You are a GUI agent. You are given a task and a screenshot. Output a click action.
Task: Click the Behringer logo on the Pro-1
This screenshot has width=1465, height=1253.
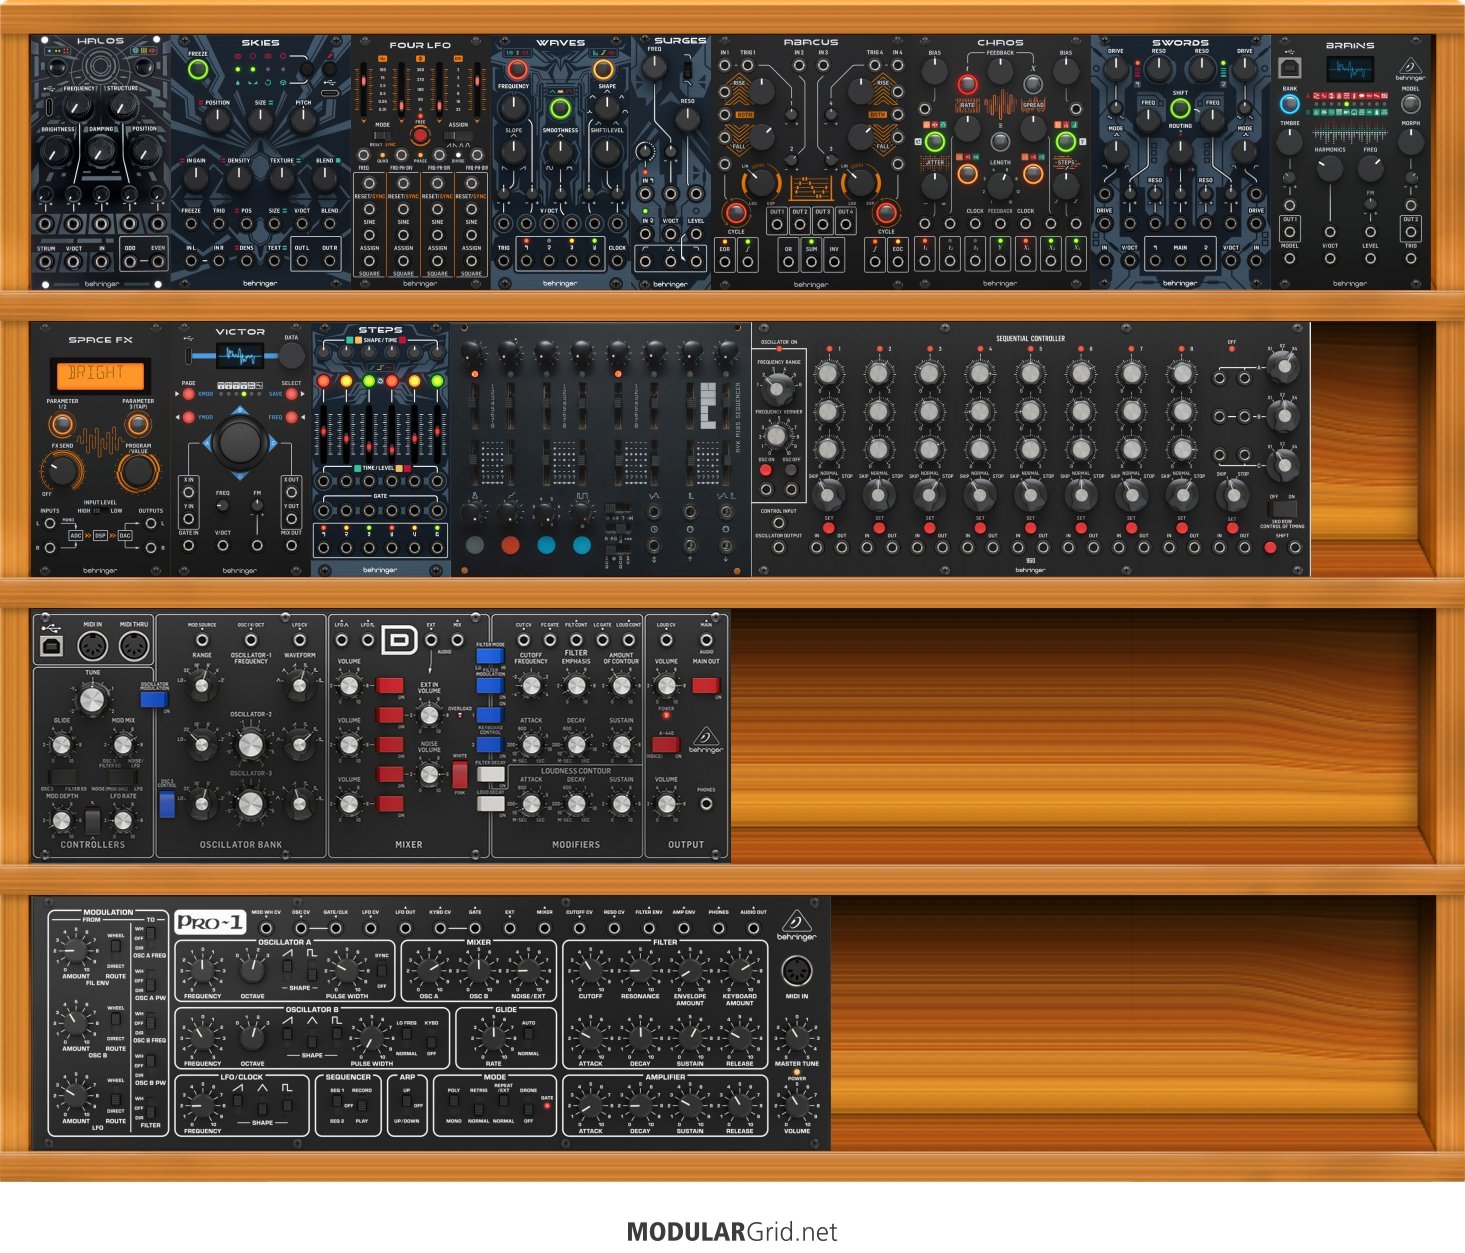pos(796,923)
